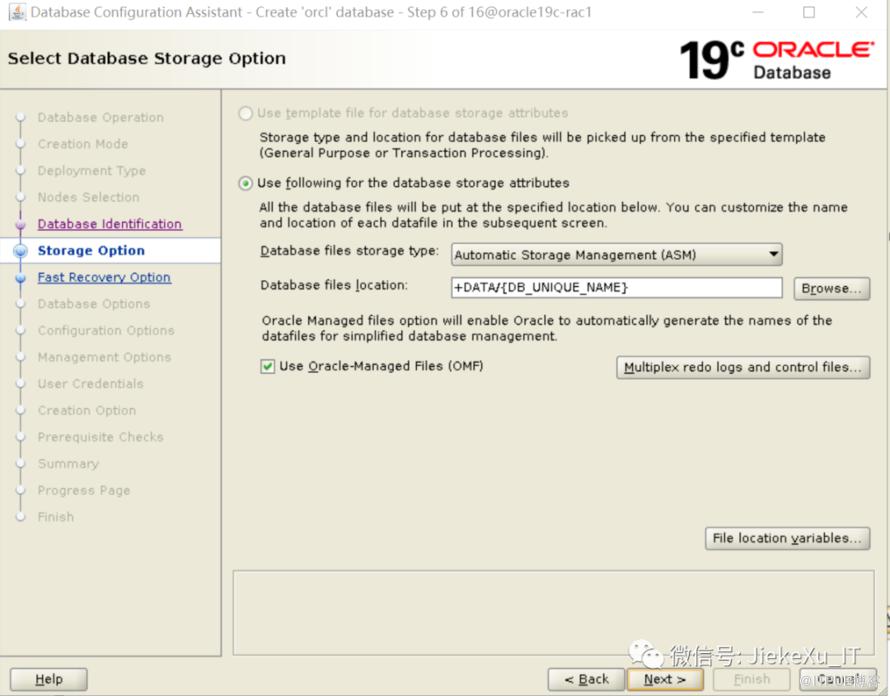Click the Nodes Selection step
The height and width of the screenshot is (696, 890).
click(x=89, y=198)
